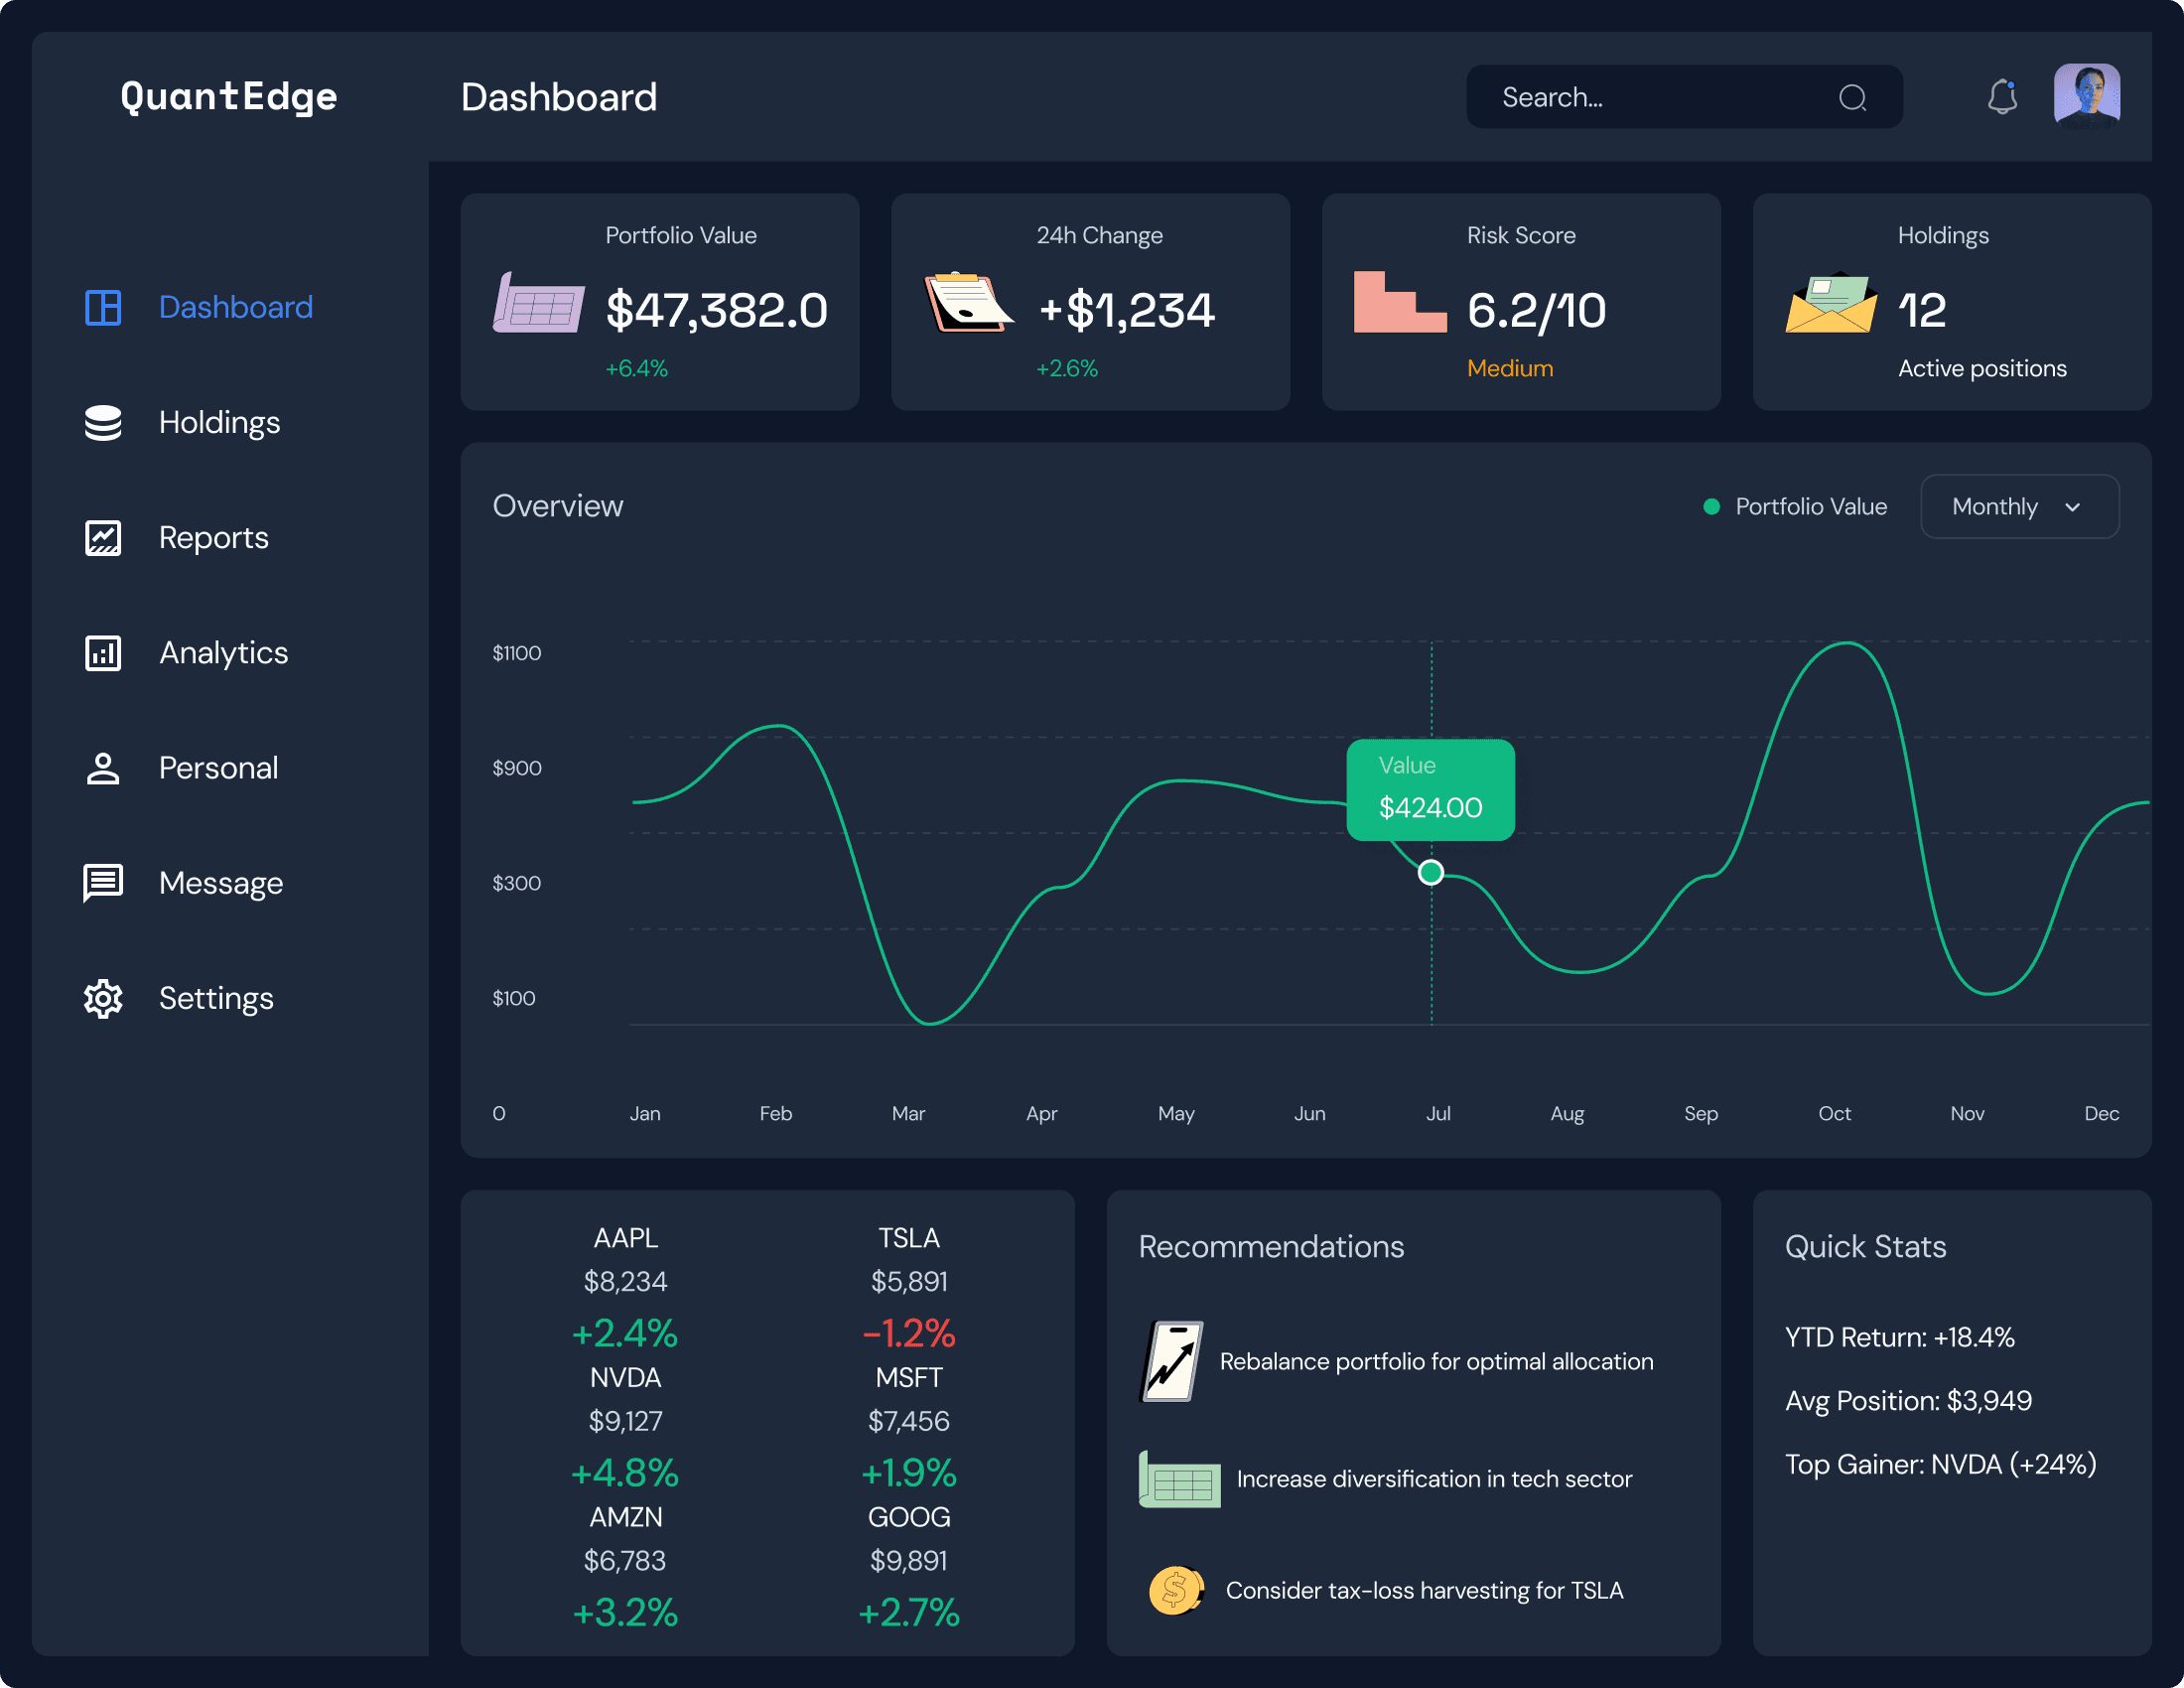This screenshot has height=1688, width=2184.
Task: Click the tax-loss harvesting coin icon
Action: pyautogui.click(x=1176, y=1590)
